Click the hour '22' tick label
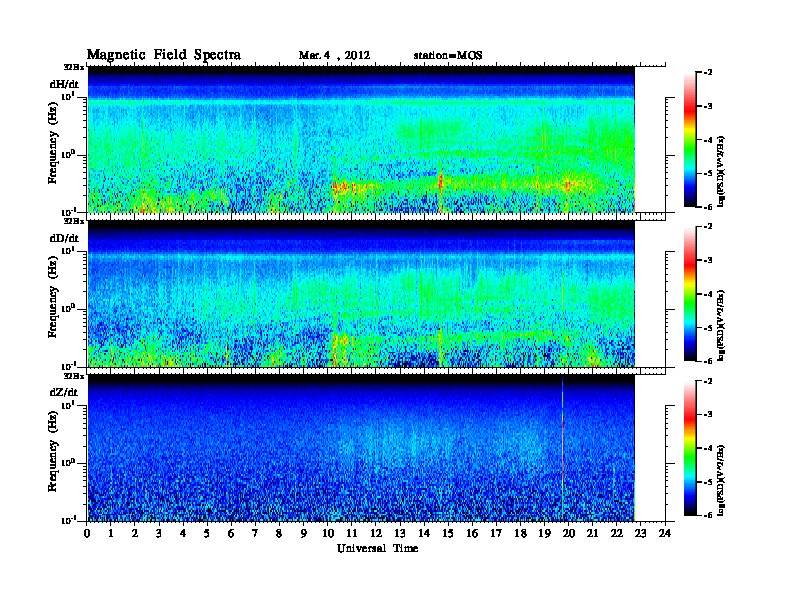Image resolution: width=792 pixels, height=612 pixels. (x=617, y=534)
